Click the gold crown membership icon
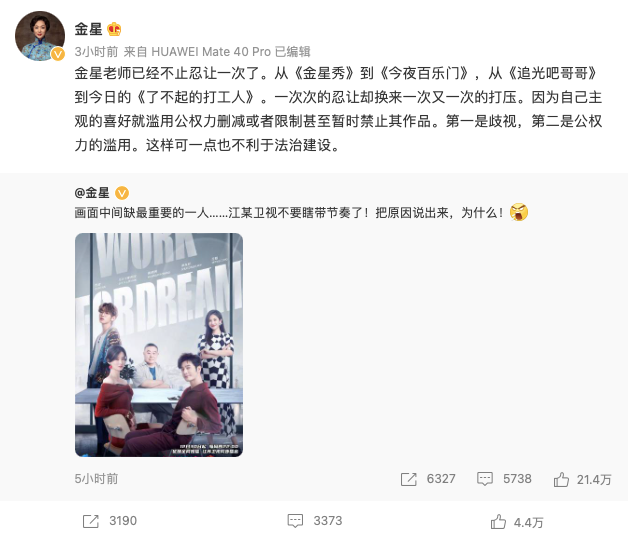The width and height of the screenshot is (628, 536). click(x=114, y=29)
